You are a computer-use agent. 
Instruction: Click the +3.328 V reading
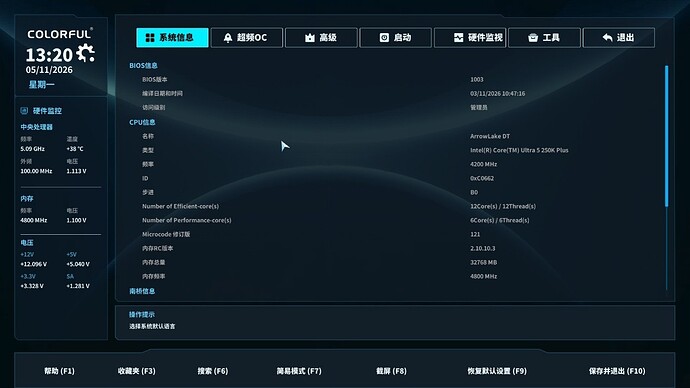point(32,286)
